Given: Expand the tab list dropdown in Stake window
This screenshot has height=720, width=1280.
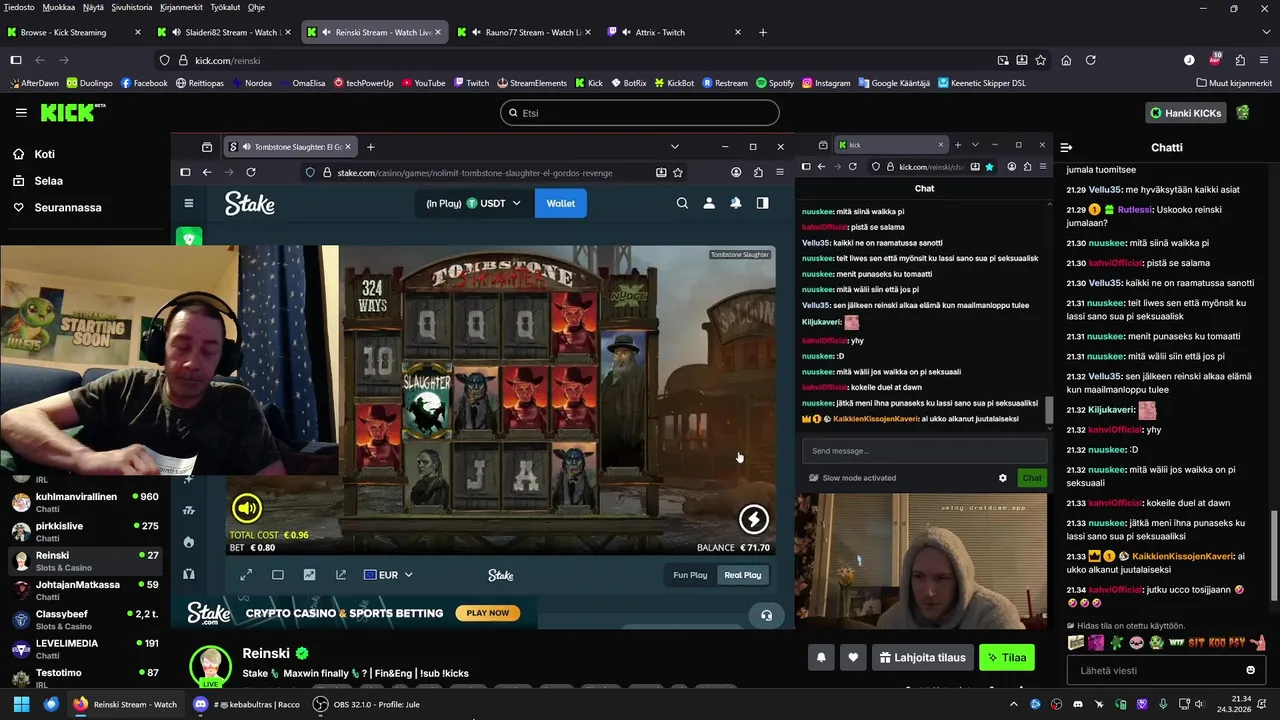Looking at the screenshot, I should point(674,147).
